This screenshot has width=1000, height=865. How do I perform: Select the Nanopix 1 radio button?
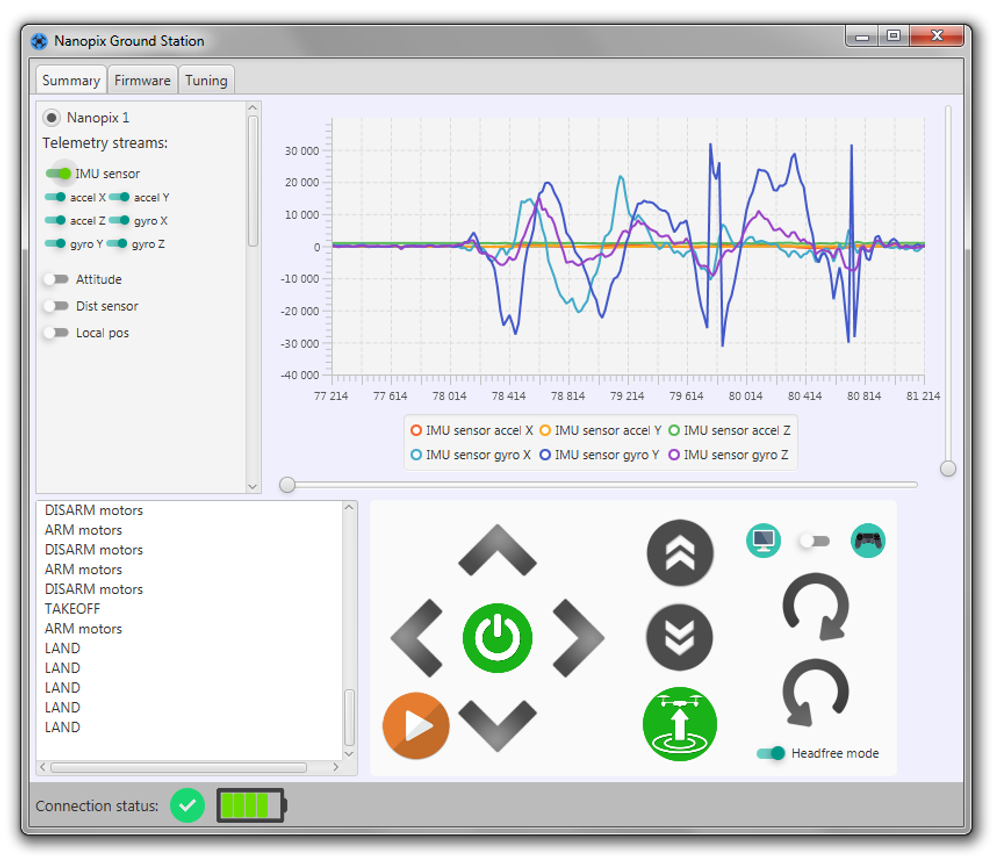coord(52,118)
